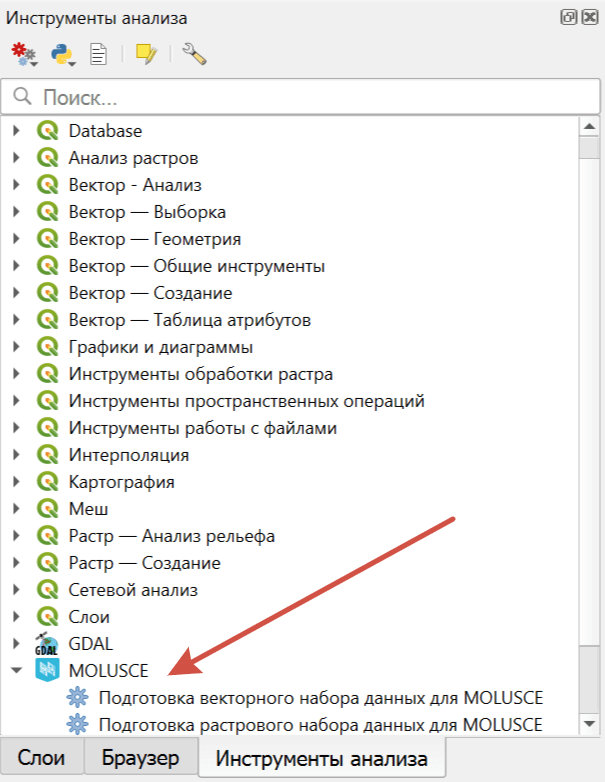Click the scrollbar up arrow
Viewport: 605px width, 782px height.
tap(589, 126)
